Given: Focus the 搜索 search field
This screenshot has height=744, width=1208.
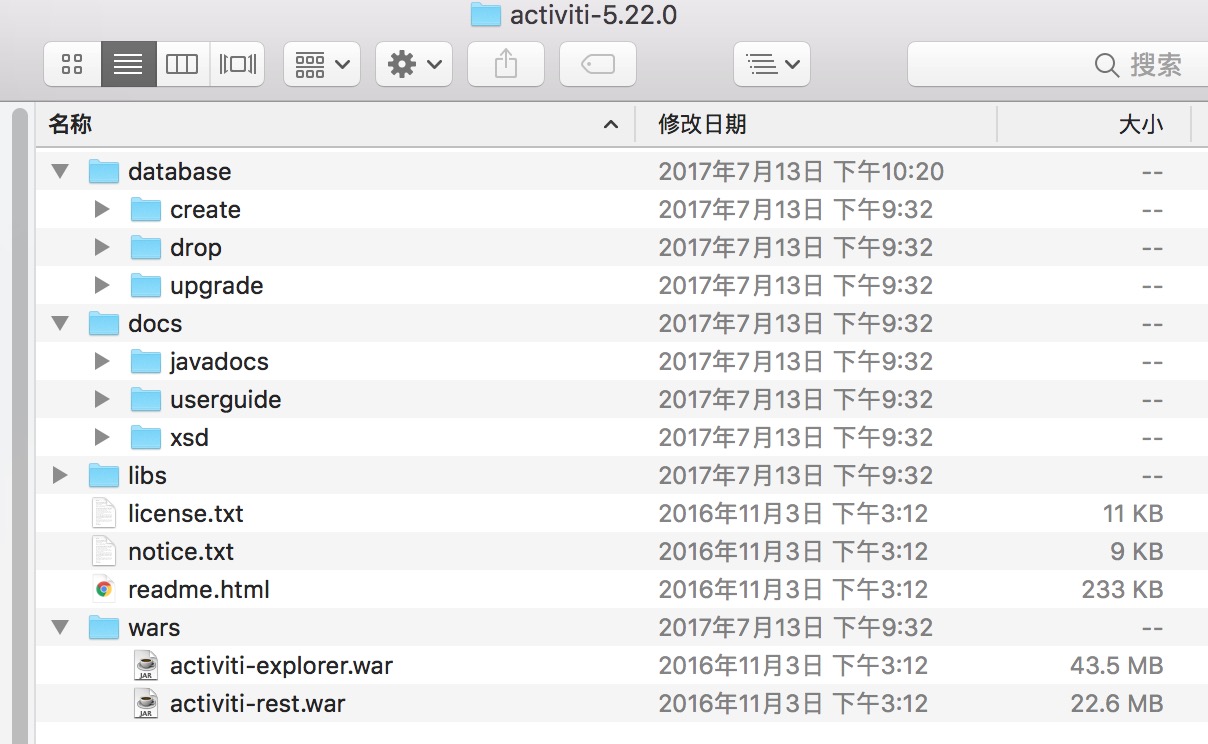Looking at the screenshot, I should [x=1058, y=65].
